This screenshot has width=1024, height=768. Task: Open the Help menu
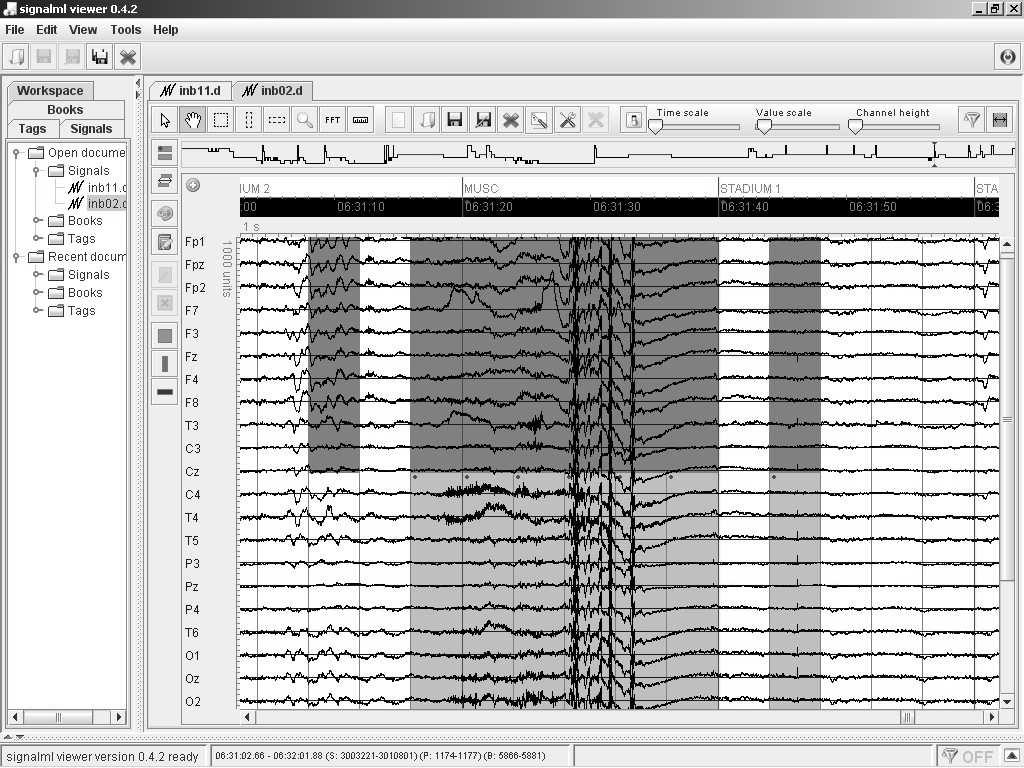coord(165,29)
